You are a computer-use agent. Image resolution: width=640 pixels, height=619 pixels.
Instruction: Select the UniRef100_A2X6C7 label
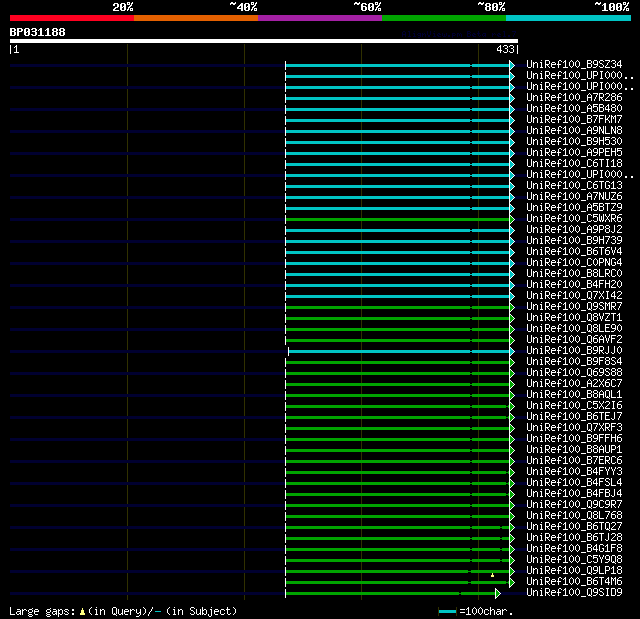pos(574,384)
